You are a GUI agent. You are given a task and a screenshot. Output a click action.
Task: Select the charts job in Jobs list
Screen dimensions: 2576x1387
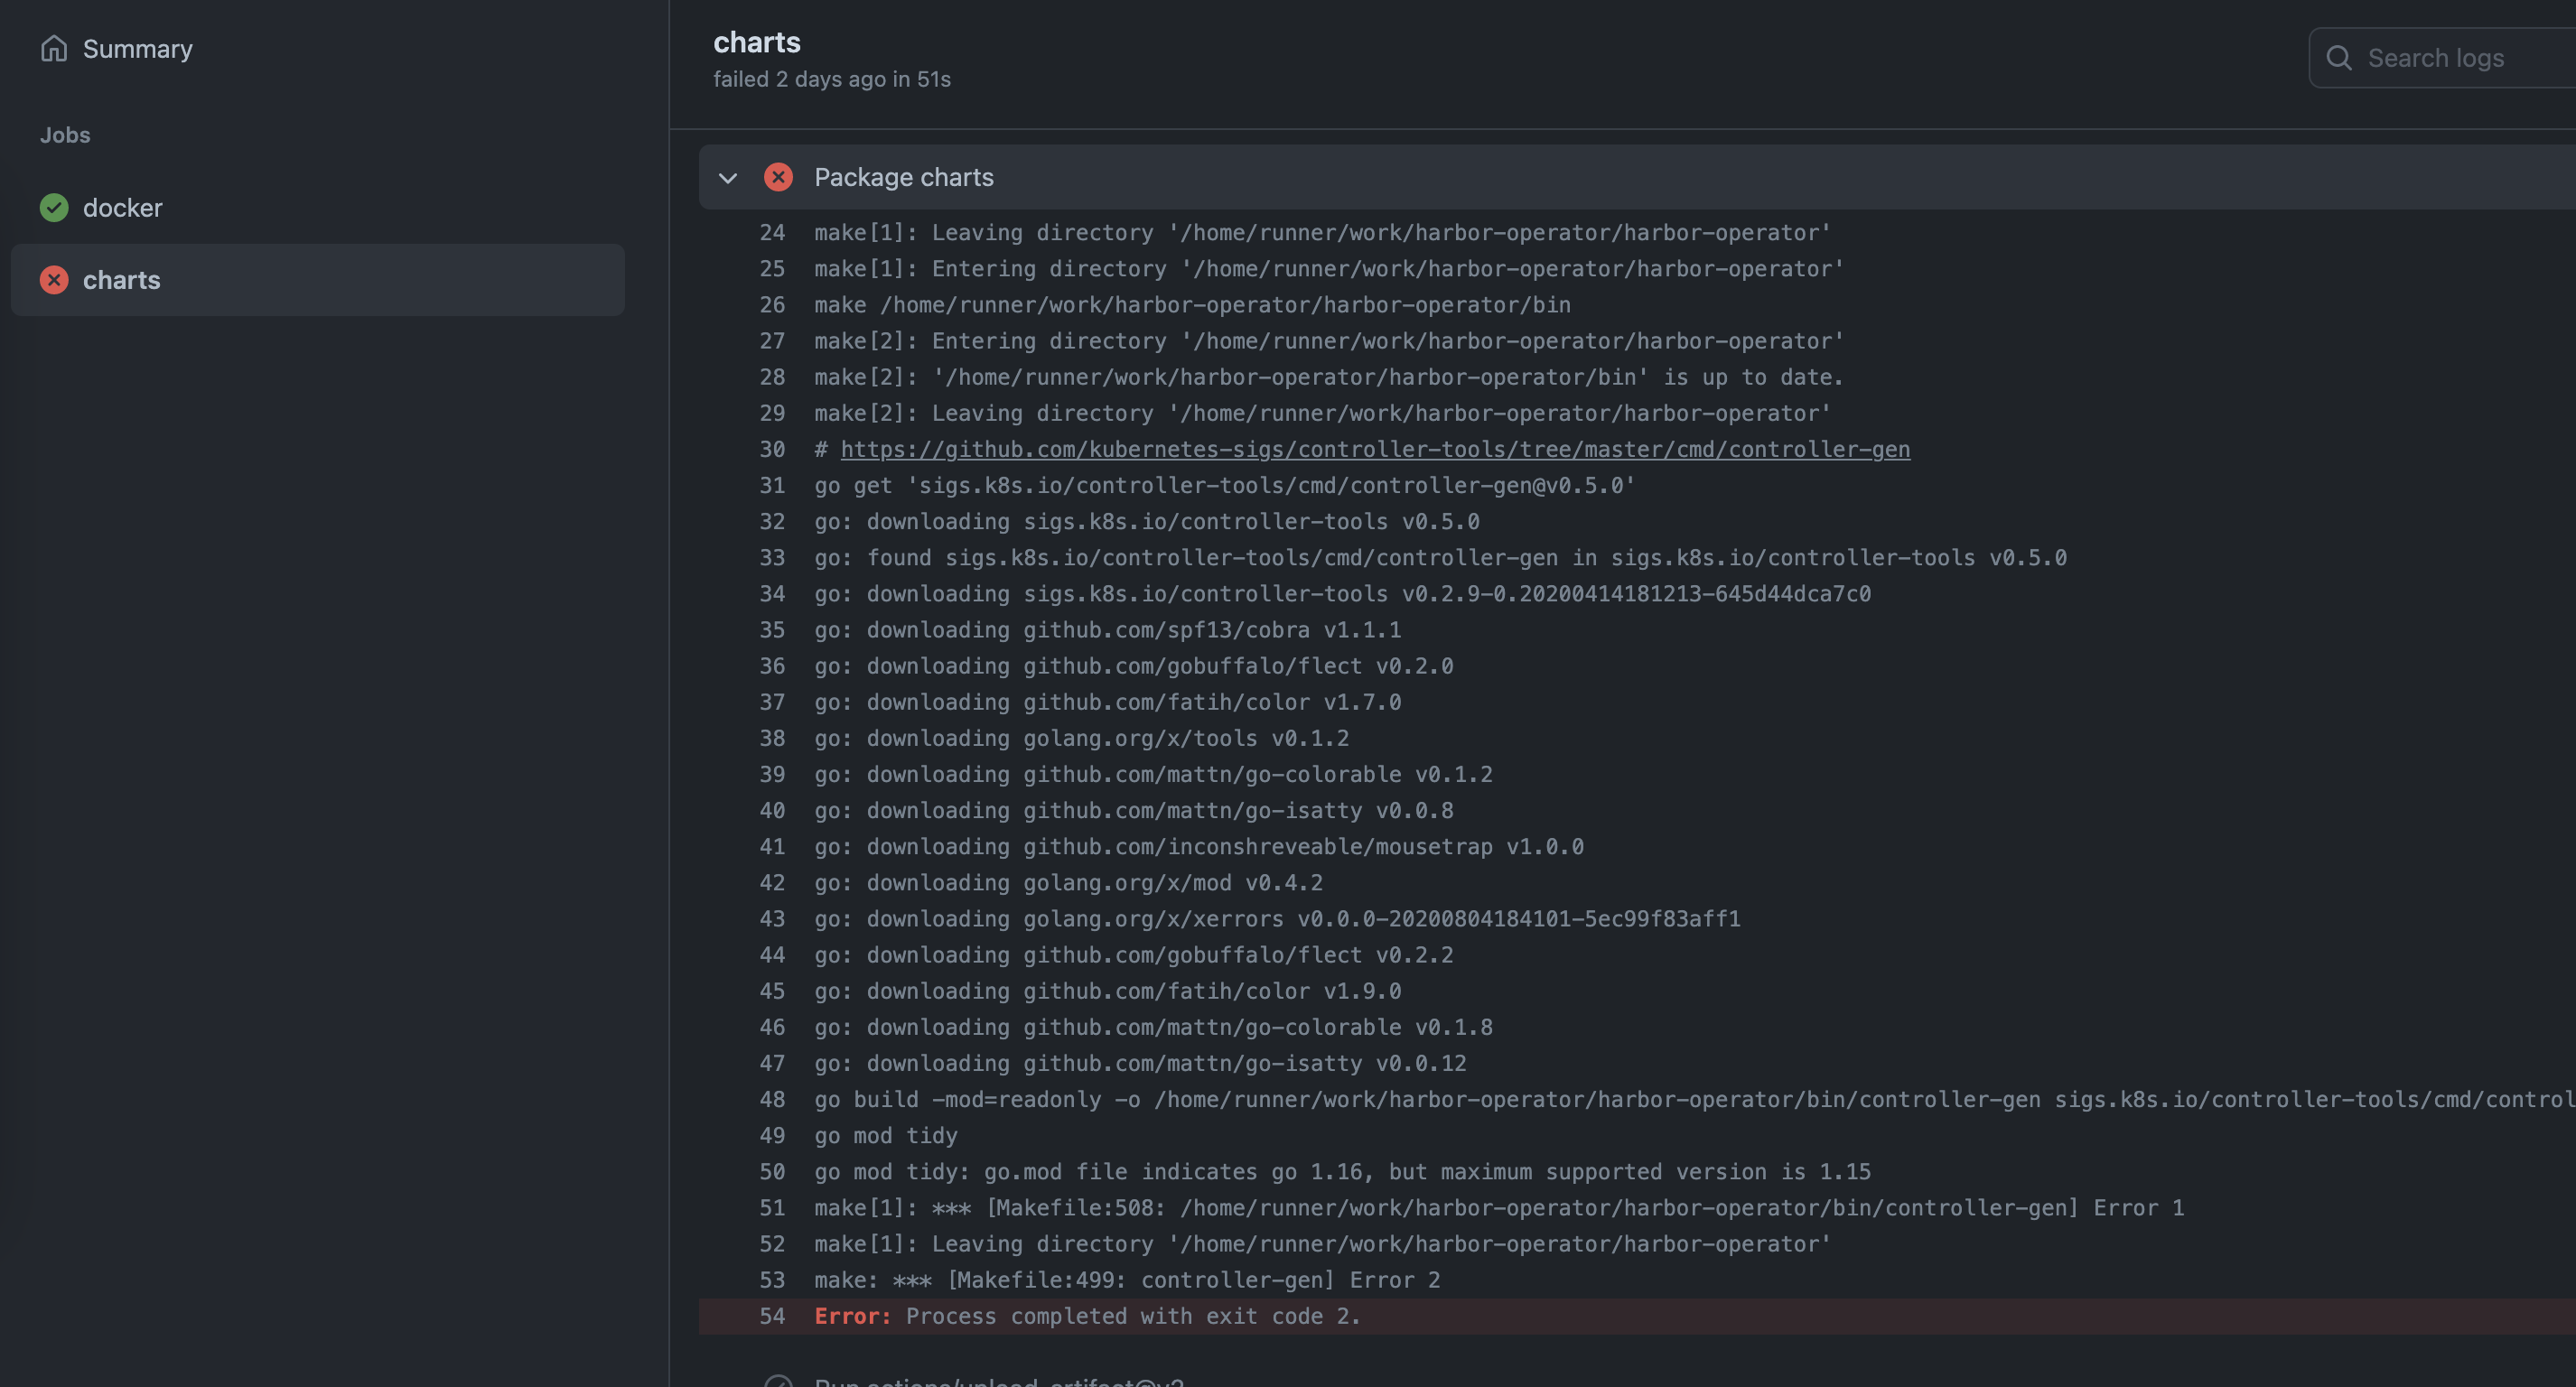click(121, 279)
